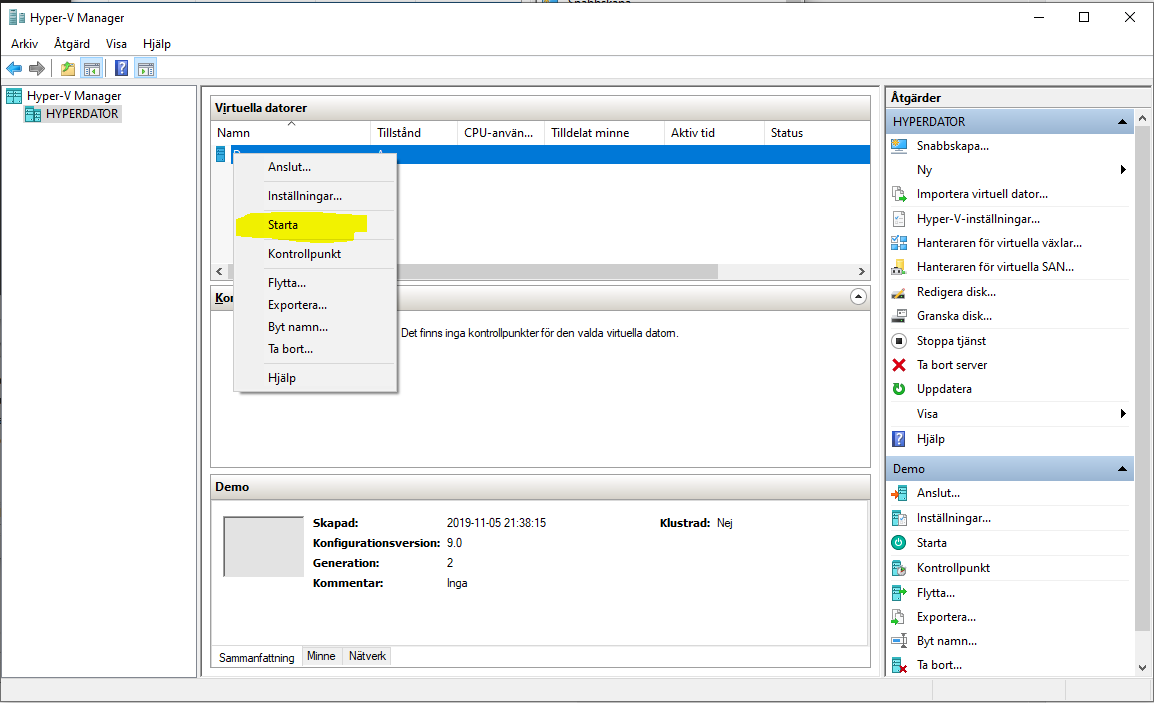Choose Flytta... in the context menu
The width and height of the screenshot is (1154, 703).
click(x=315, y=283)
